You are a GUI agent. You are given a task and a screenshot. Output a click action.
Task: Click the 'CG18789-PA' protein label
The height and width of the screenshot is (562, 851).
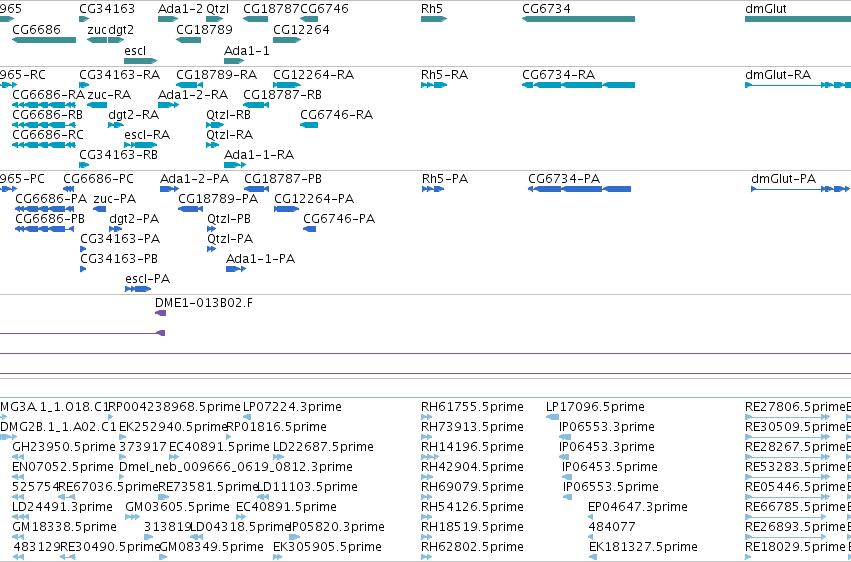[x=218, y=199]
